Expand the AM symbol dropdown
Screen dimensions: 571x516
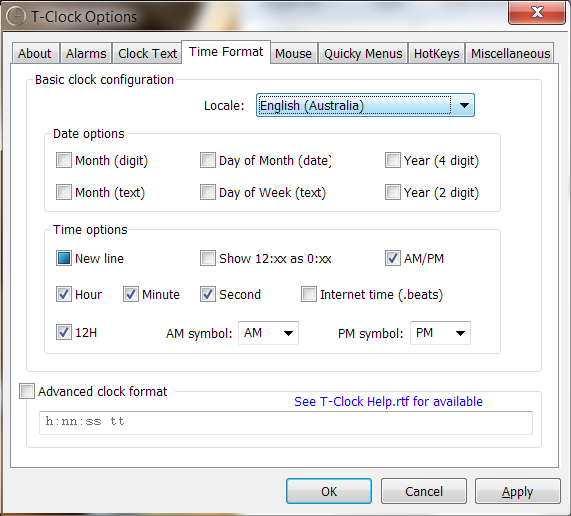pyautogui.click(x=268, y=333)
